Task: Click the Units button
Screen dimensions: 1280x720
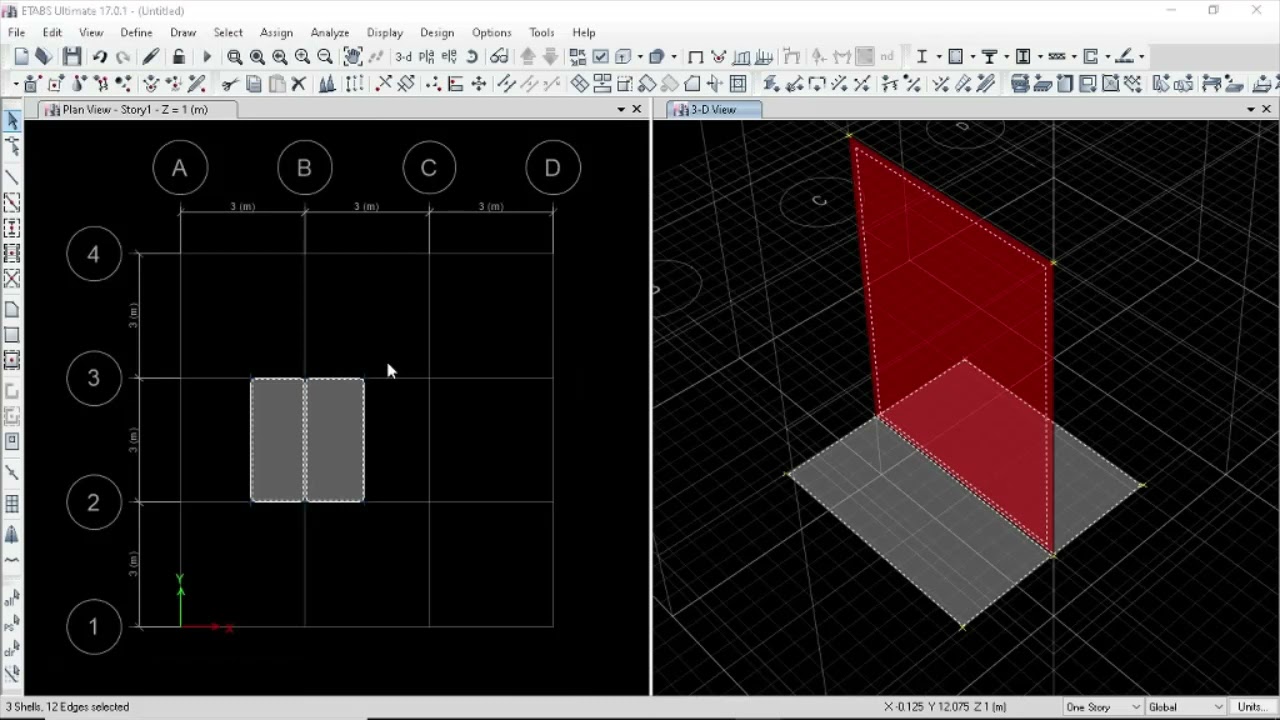Action: (x=1252, y=707)
